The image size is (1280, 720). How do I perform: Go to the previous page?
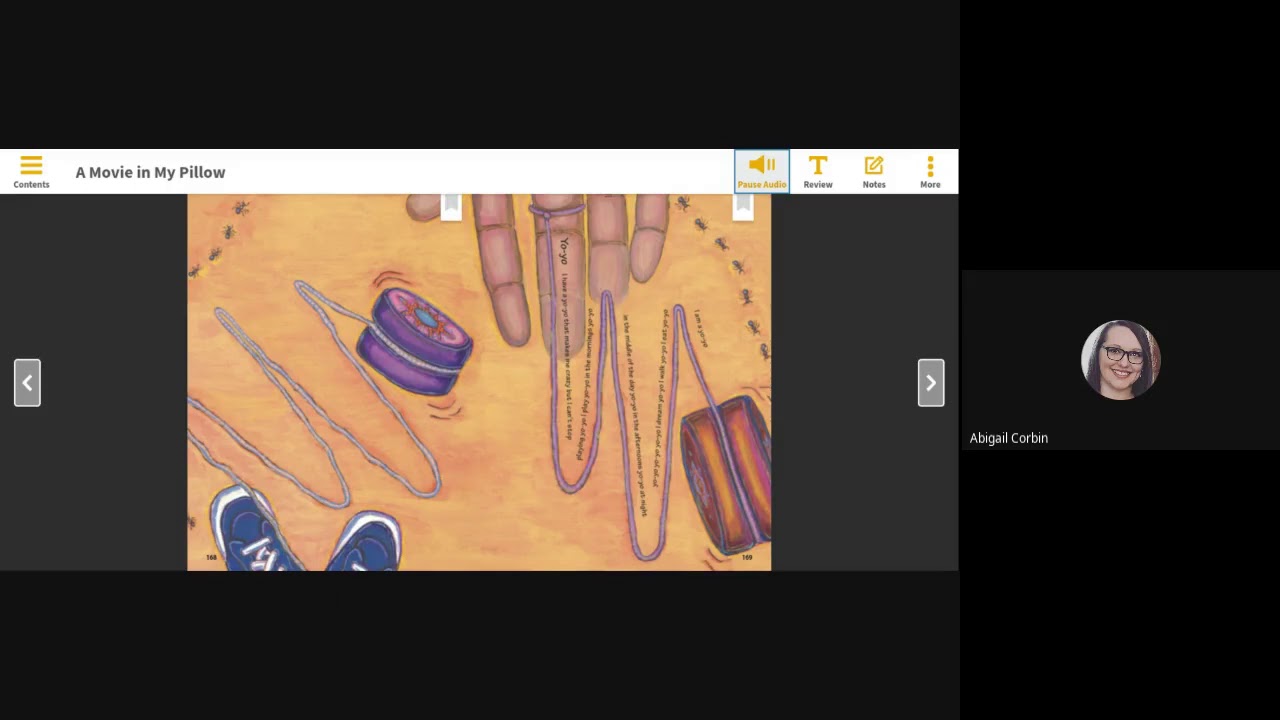click(27, 383)
